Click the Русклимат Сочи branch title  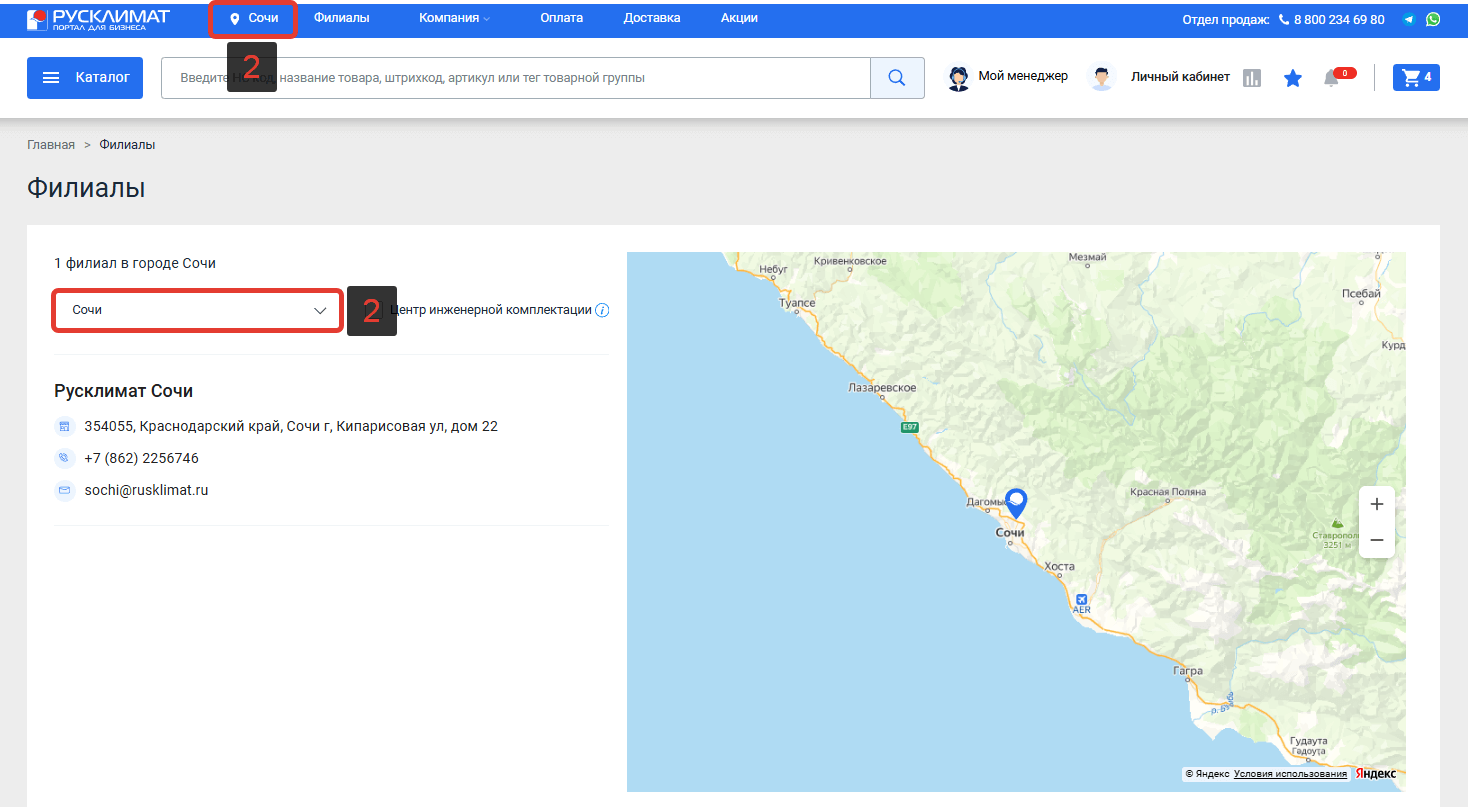tap(123, 391)
